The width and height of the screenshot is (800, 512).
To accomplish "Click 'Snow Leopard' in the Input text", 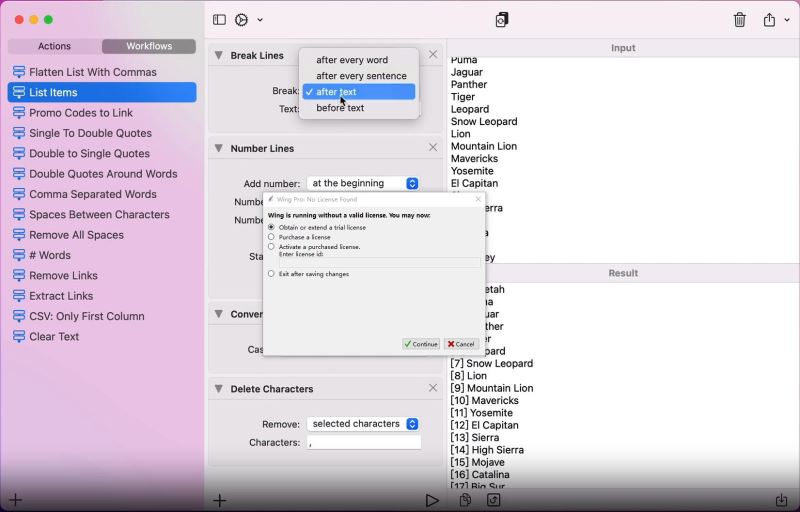I will click(484, 121).
